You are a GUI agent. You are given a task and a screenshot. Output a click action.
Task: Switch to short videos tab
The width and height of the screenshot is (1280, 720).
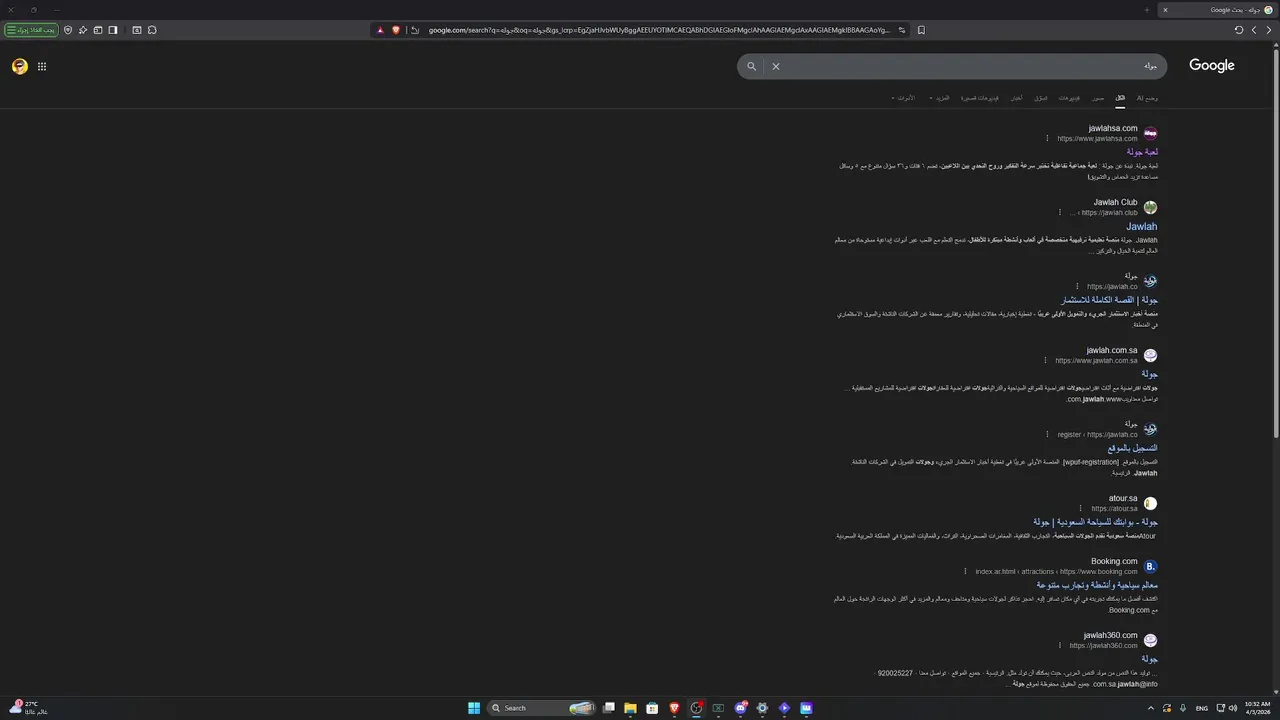pyautogui.click(x=980, y=98)
